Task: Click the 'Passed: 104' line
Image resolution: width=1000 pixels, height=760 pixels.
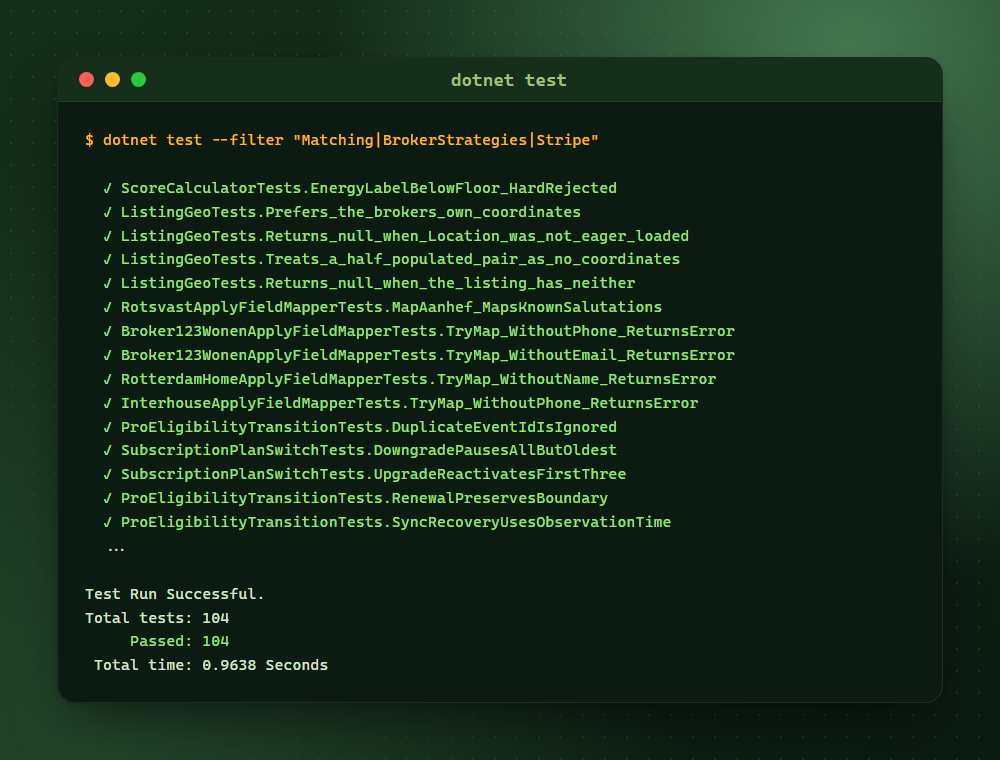Action: [x=179, y=641]
